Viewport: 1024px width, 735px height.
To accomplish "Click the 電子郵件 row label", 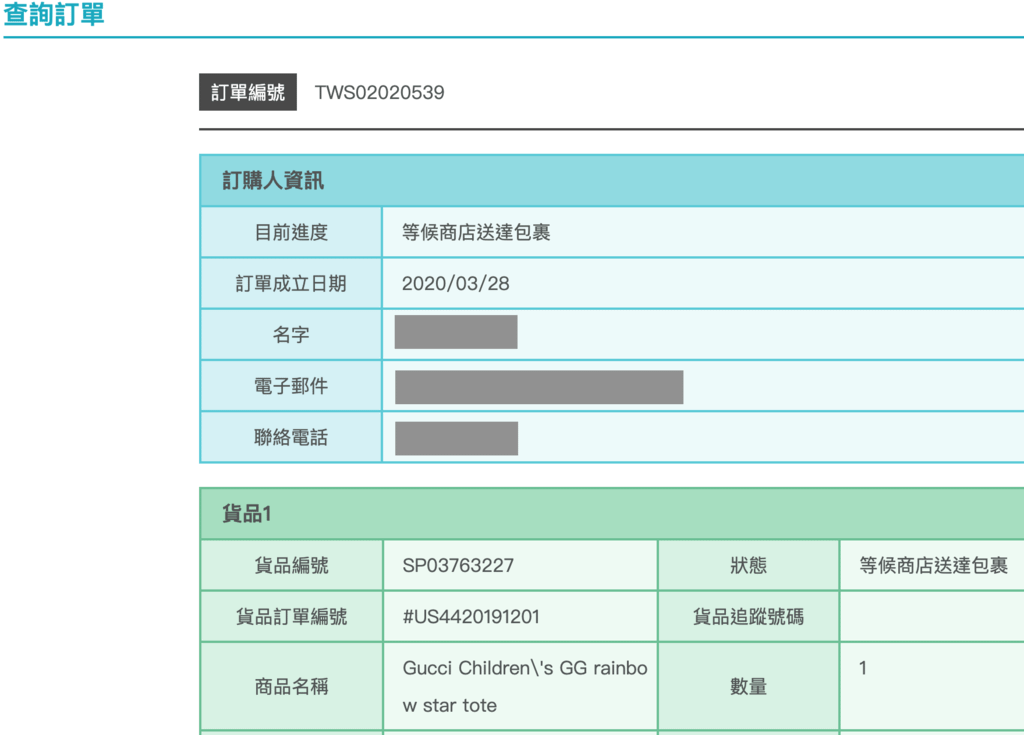I will [x=291, y=386].
